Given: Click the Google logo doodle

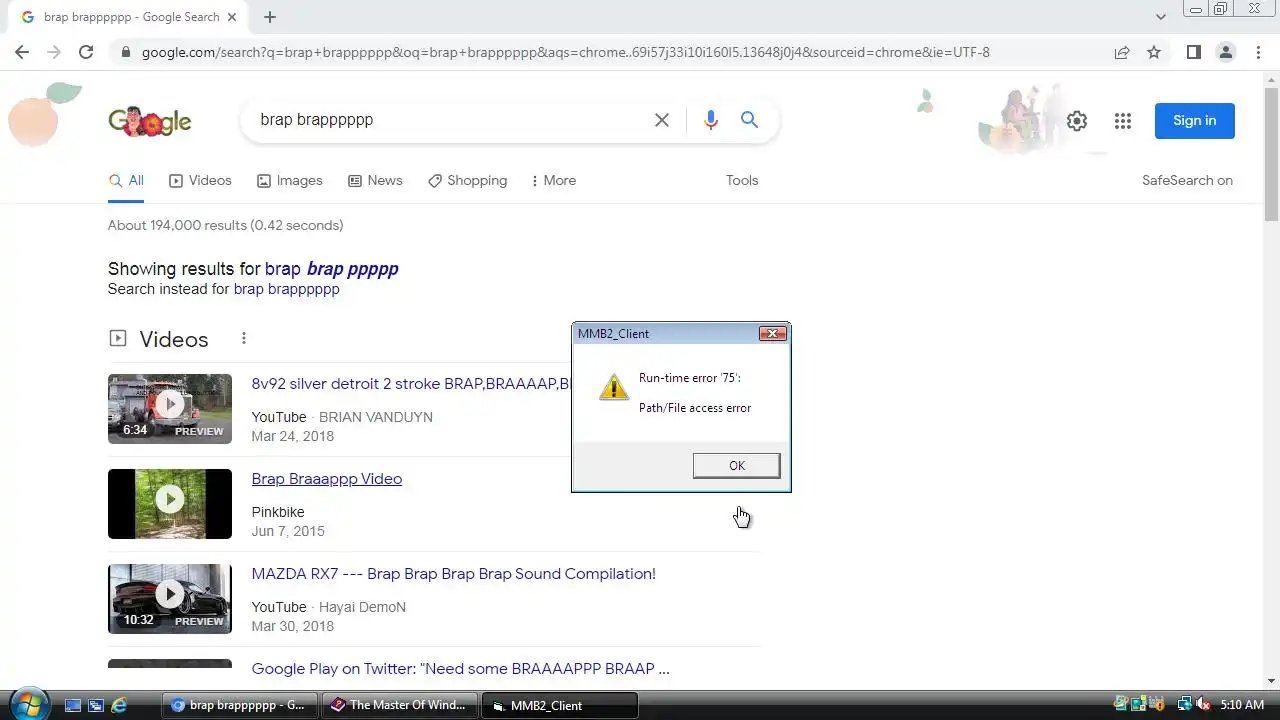Looking at the screenshot, I should 150,121.
